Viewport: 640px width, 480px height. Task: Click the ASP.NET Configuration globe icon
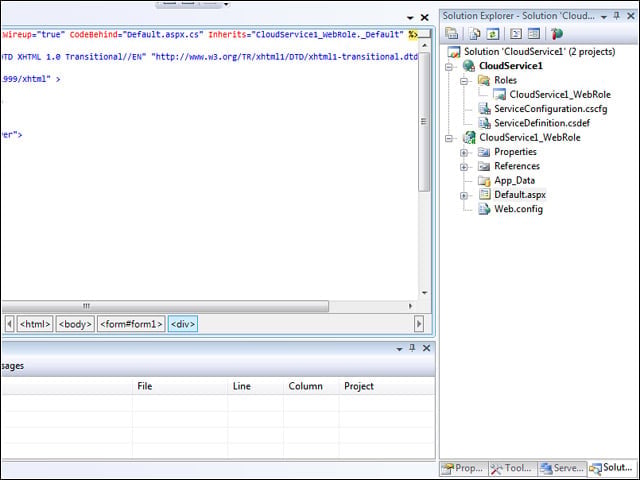coord(557,33)
